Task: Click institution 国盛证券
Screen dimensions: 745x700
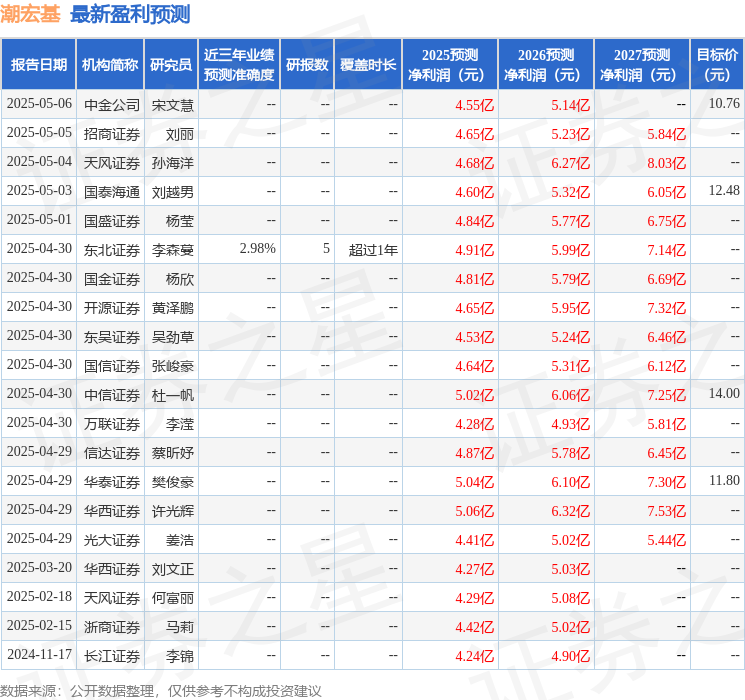Action: point(112,221)
